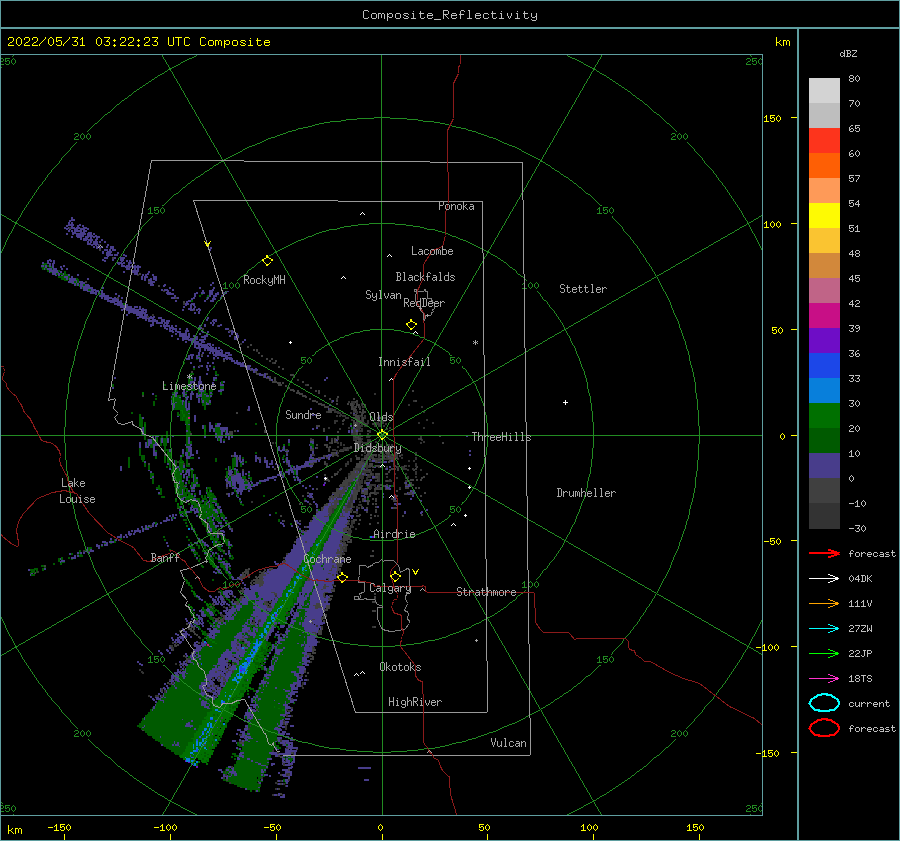This screenshot has width=900, height=841.
Task: Click the yellow diamond marker at radar center
Action: point(382,435)
